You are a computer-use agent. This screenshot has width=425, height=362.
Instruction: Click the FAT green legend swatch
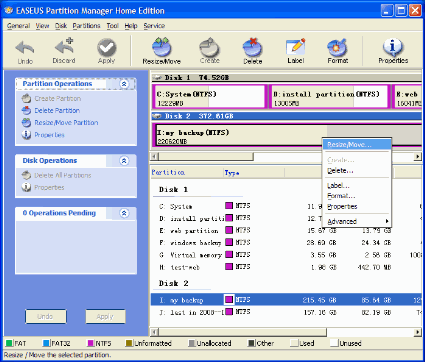(9, 343)
